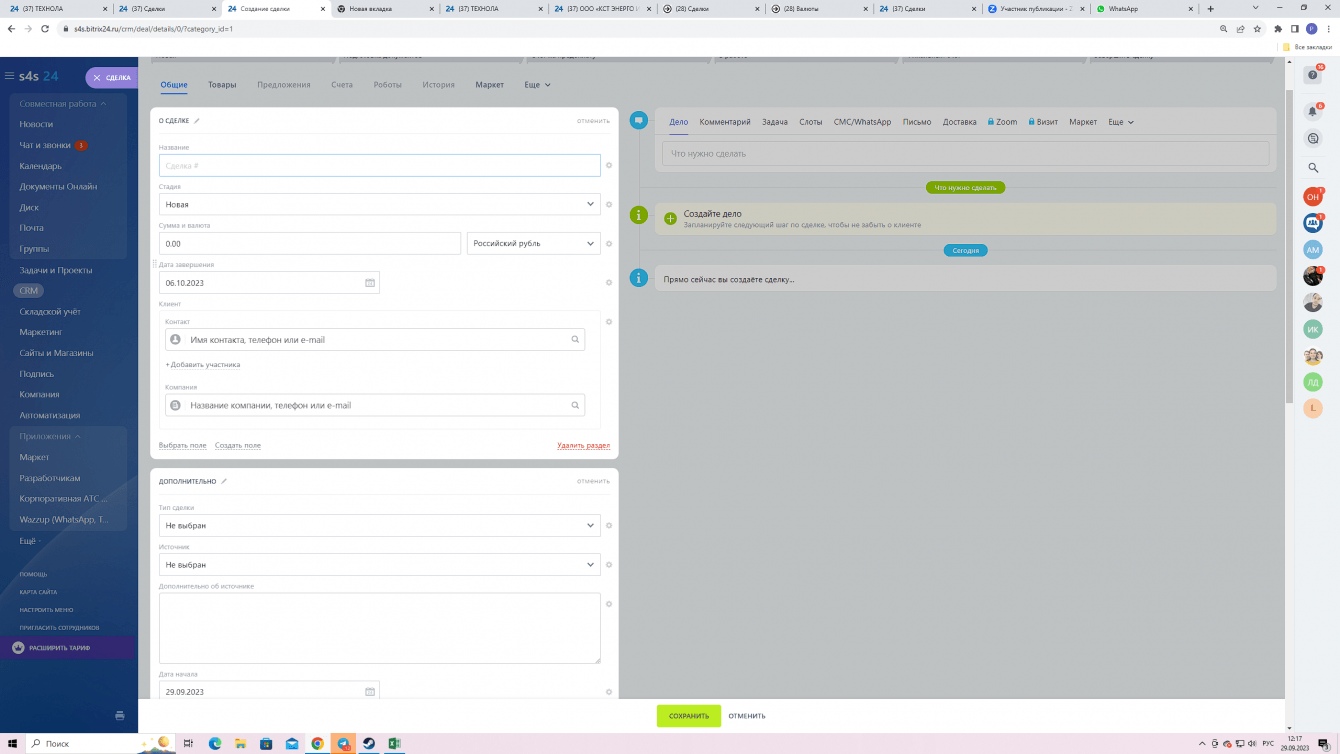Open Telegram from the Windows taskbar

click(x=343, y=744)
